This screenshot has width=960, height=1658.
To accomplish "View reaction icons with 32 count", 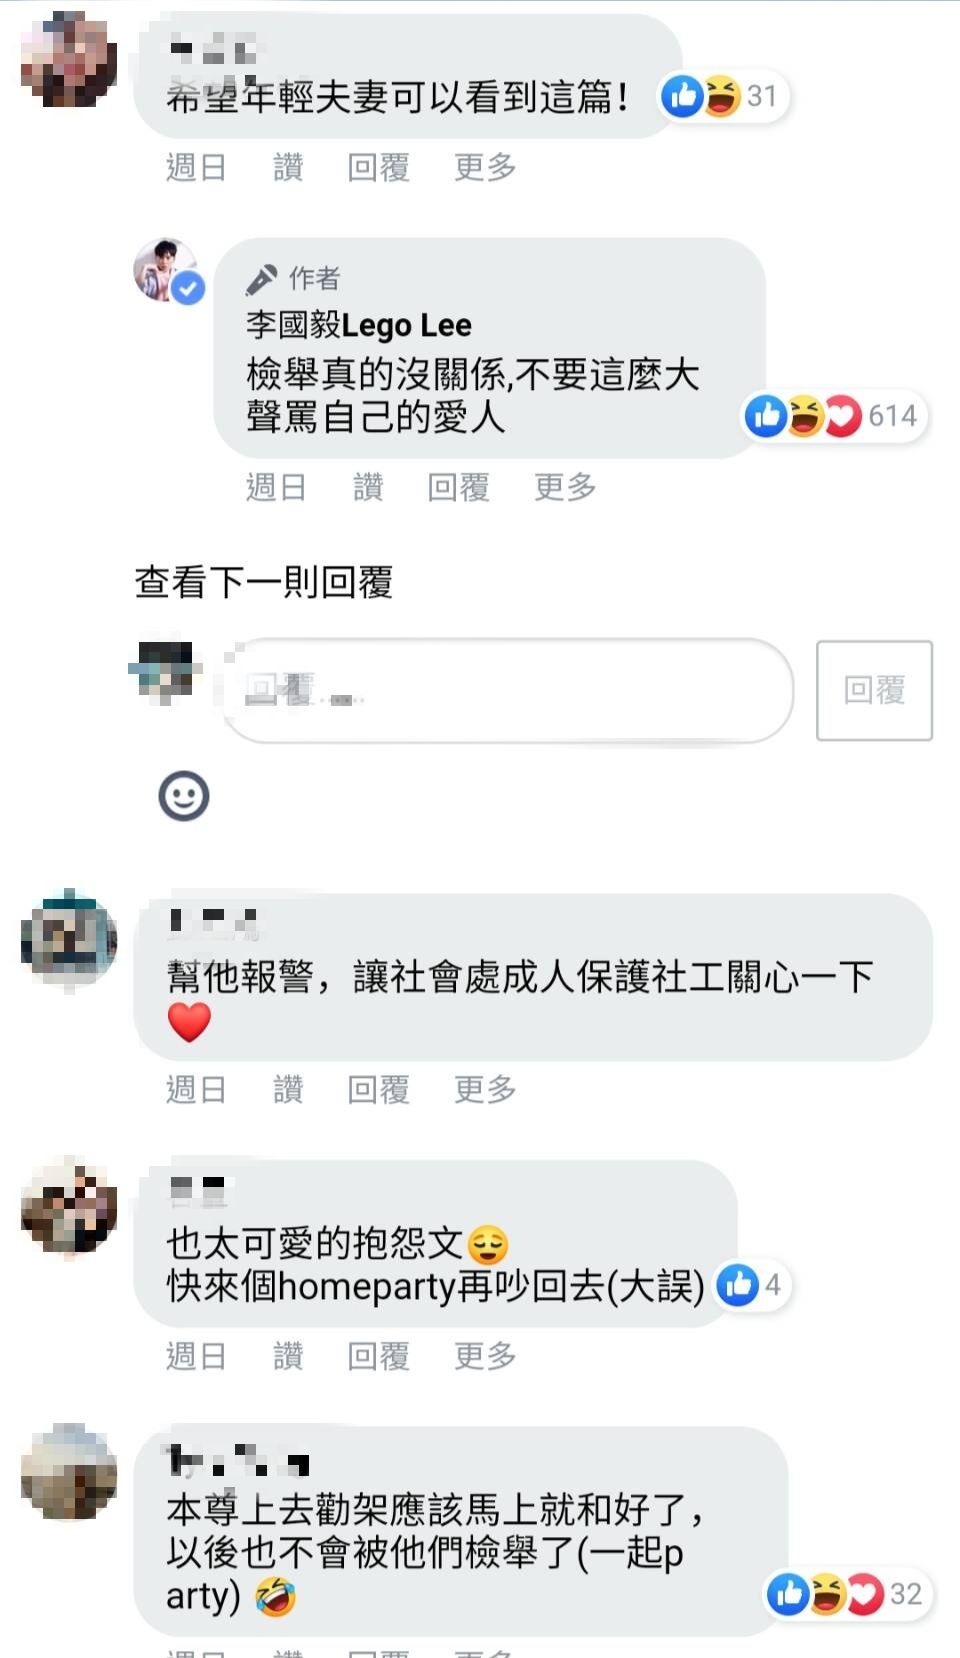I will tap(848, 1594).
